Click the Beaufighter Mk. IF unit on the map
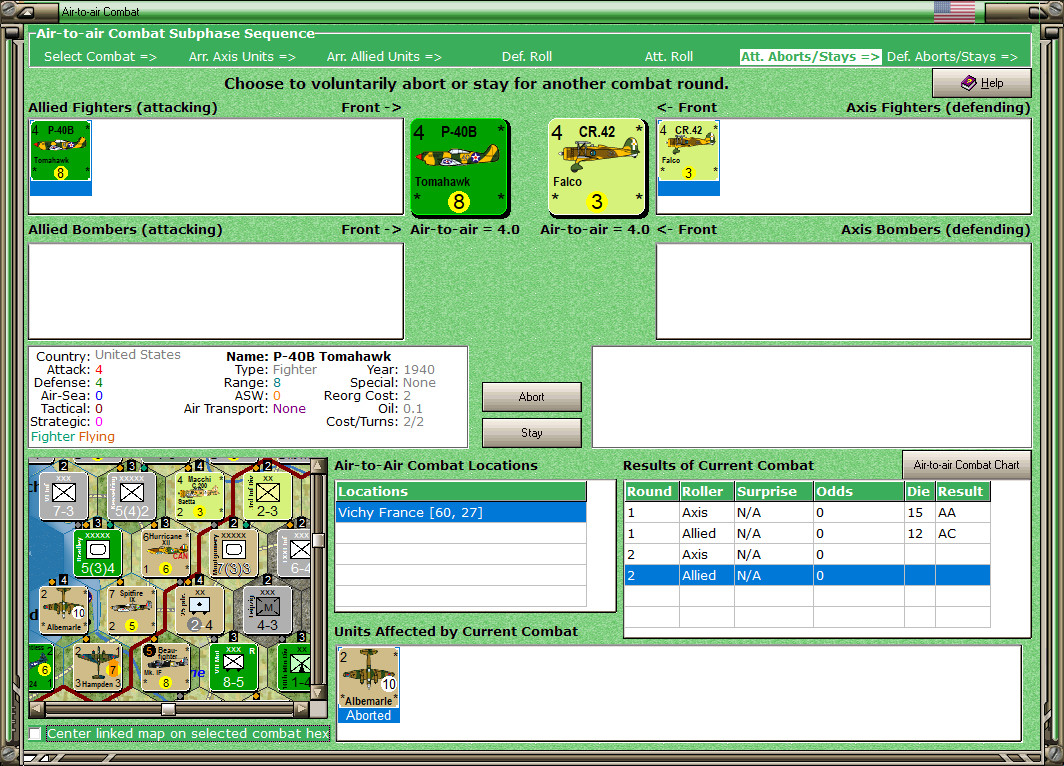Viewport: 1064px width, 766px height. [x=165, y=668]
